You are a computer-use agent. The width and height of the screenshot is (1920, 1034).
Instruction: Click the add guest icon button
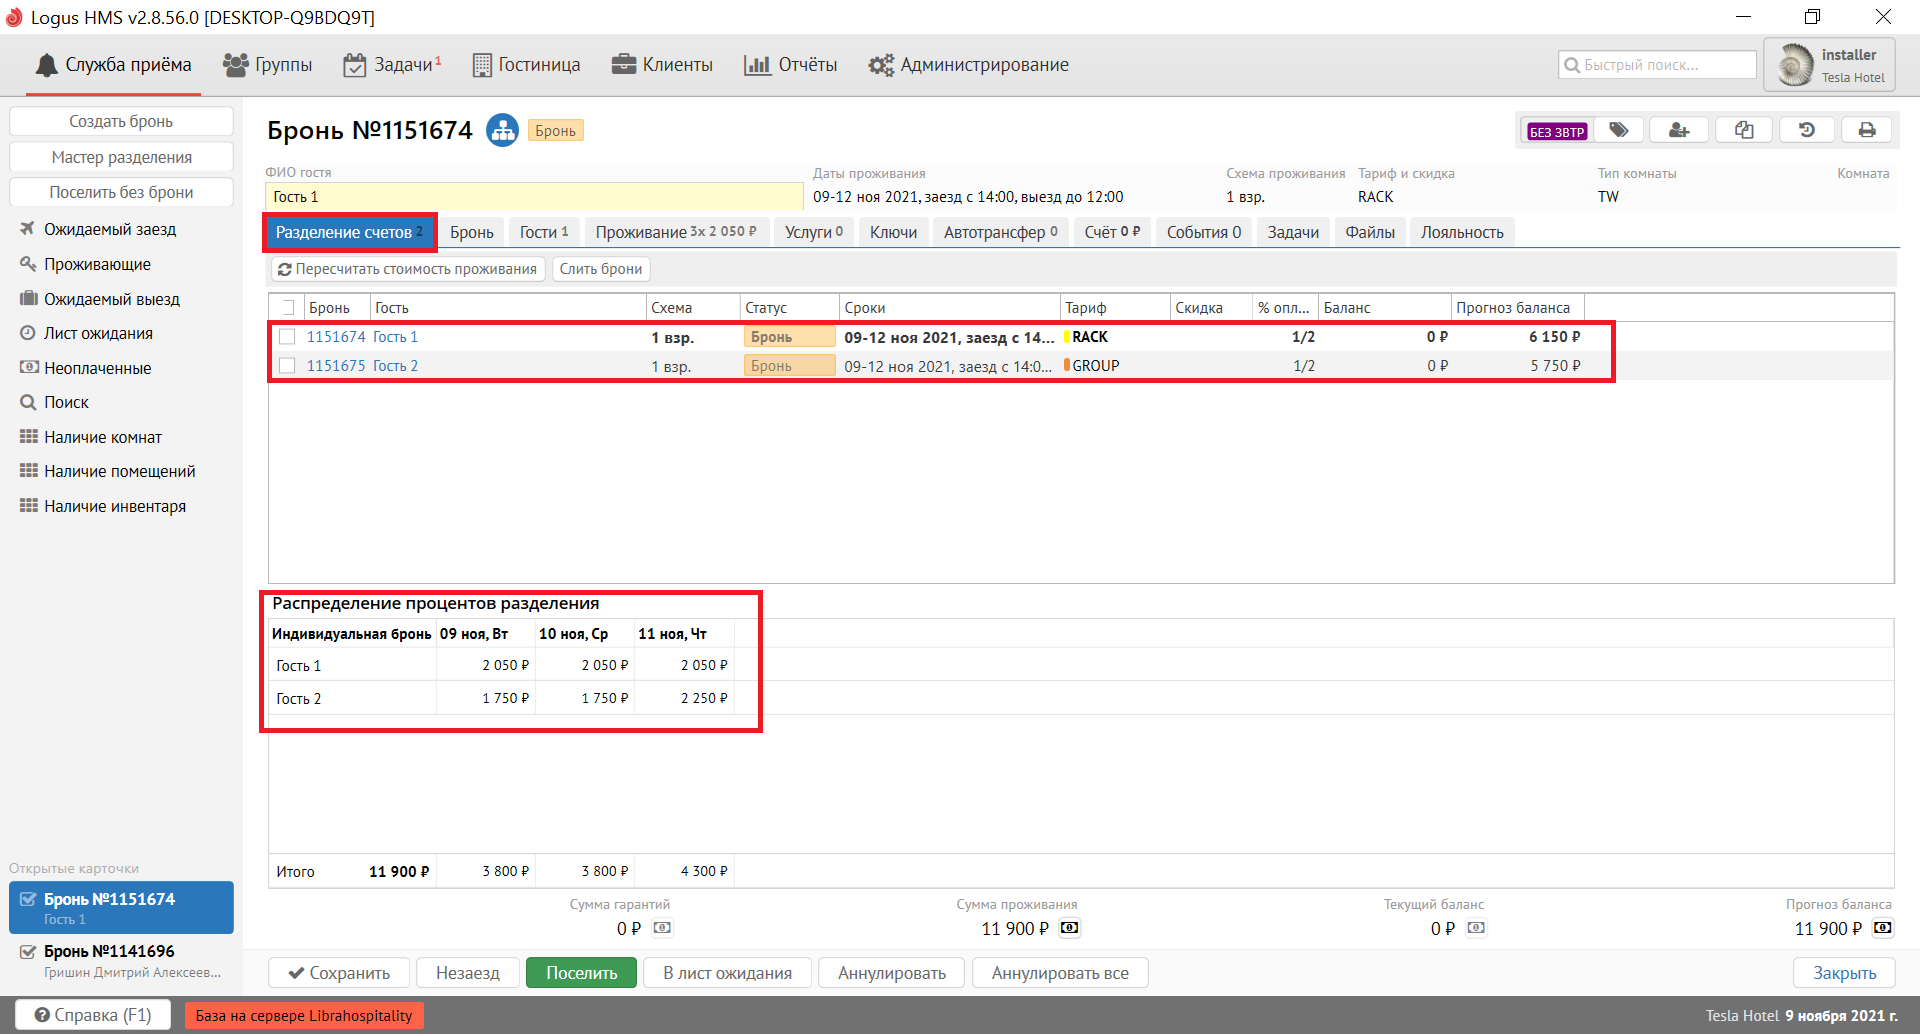[x=1679, y=131]
